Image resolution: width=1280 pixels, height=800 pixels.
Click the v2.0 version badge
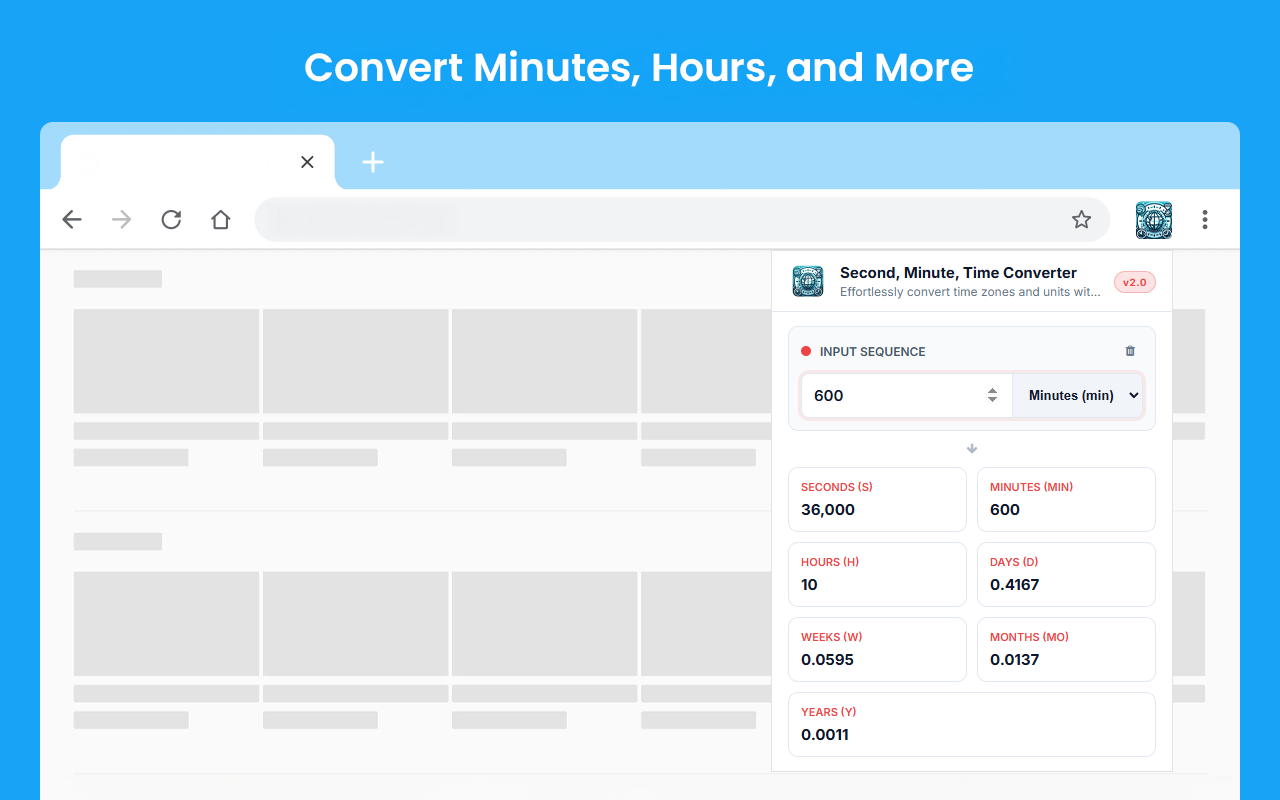[x=1135, y=283]
